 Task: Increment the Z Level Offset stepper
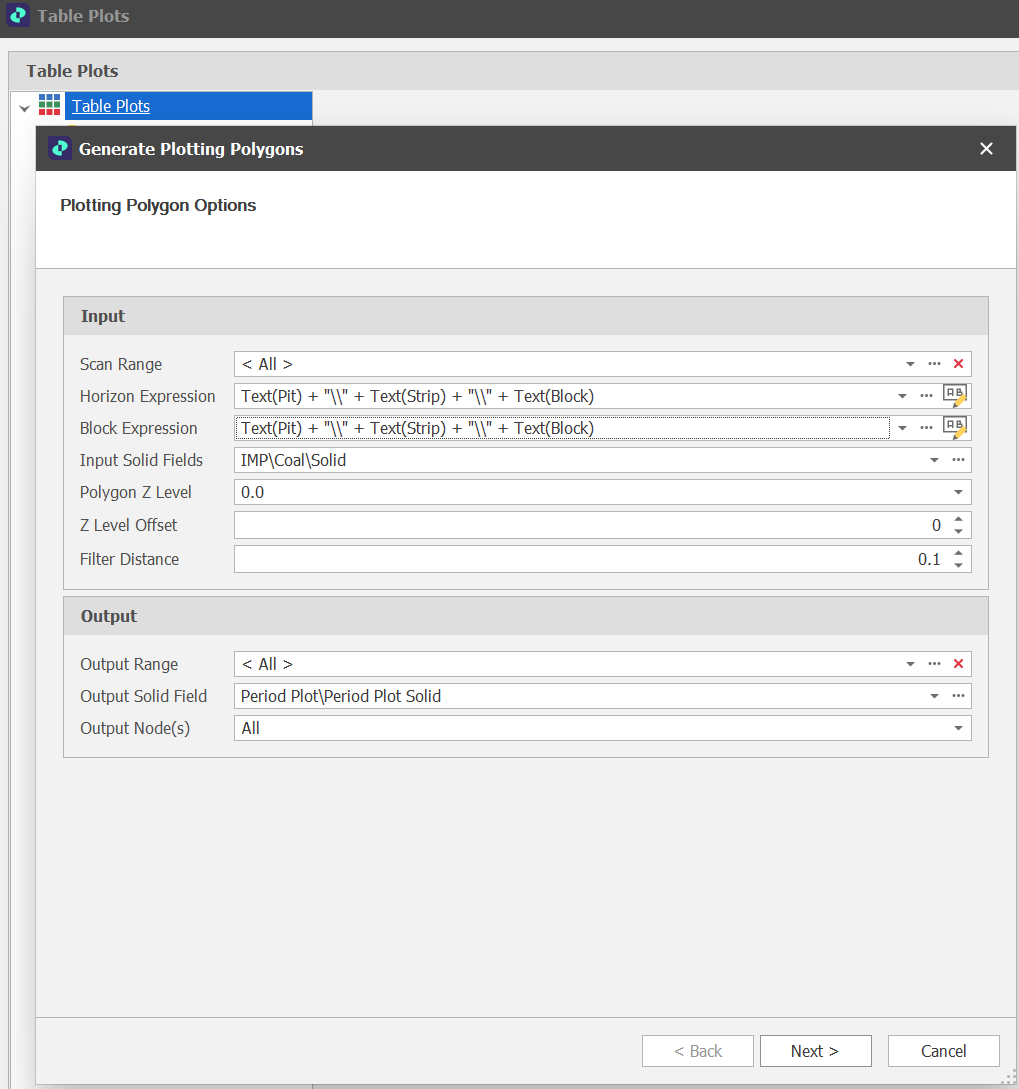pyautogui.click(x=958, y=519)
